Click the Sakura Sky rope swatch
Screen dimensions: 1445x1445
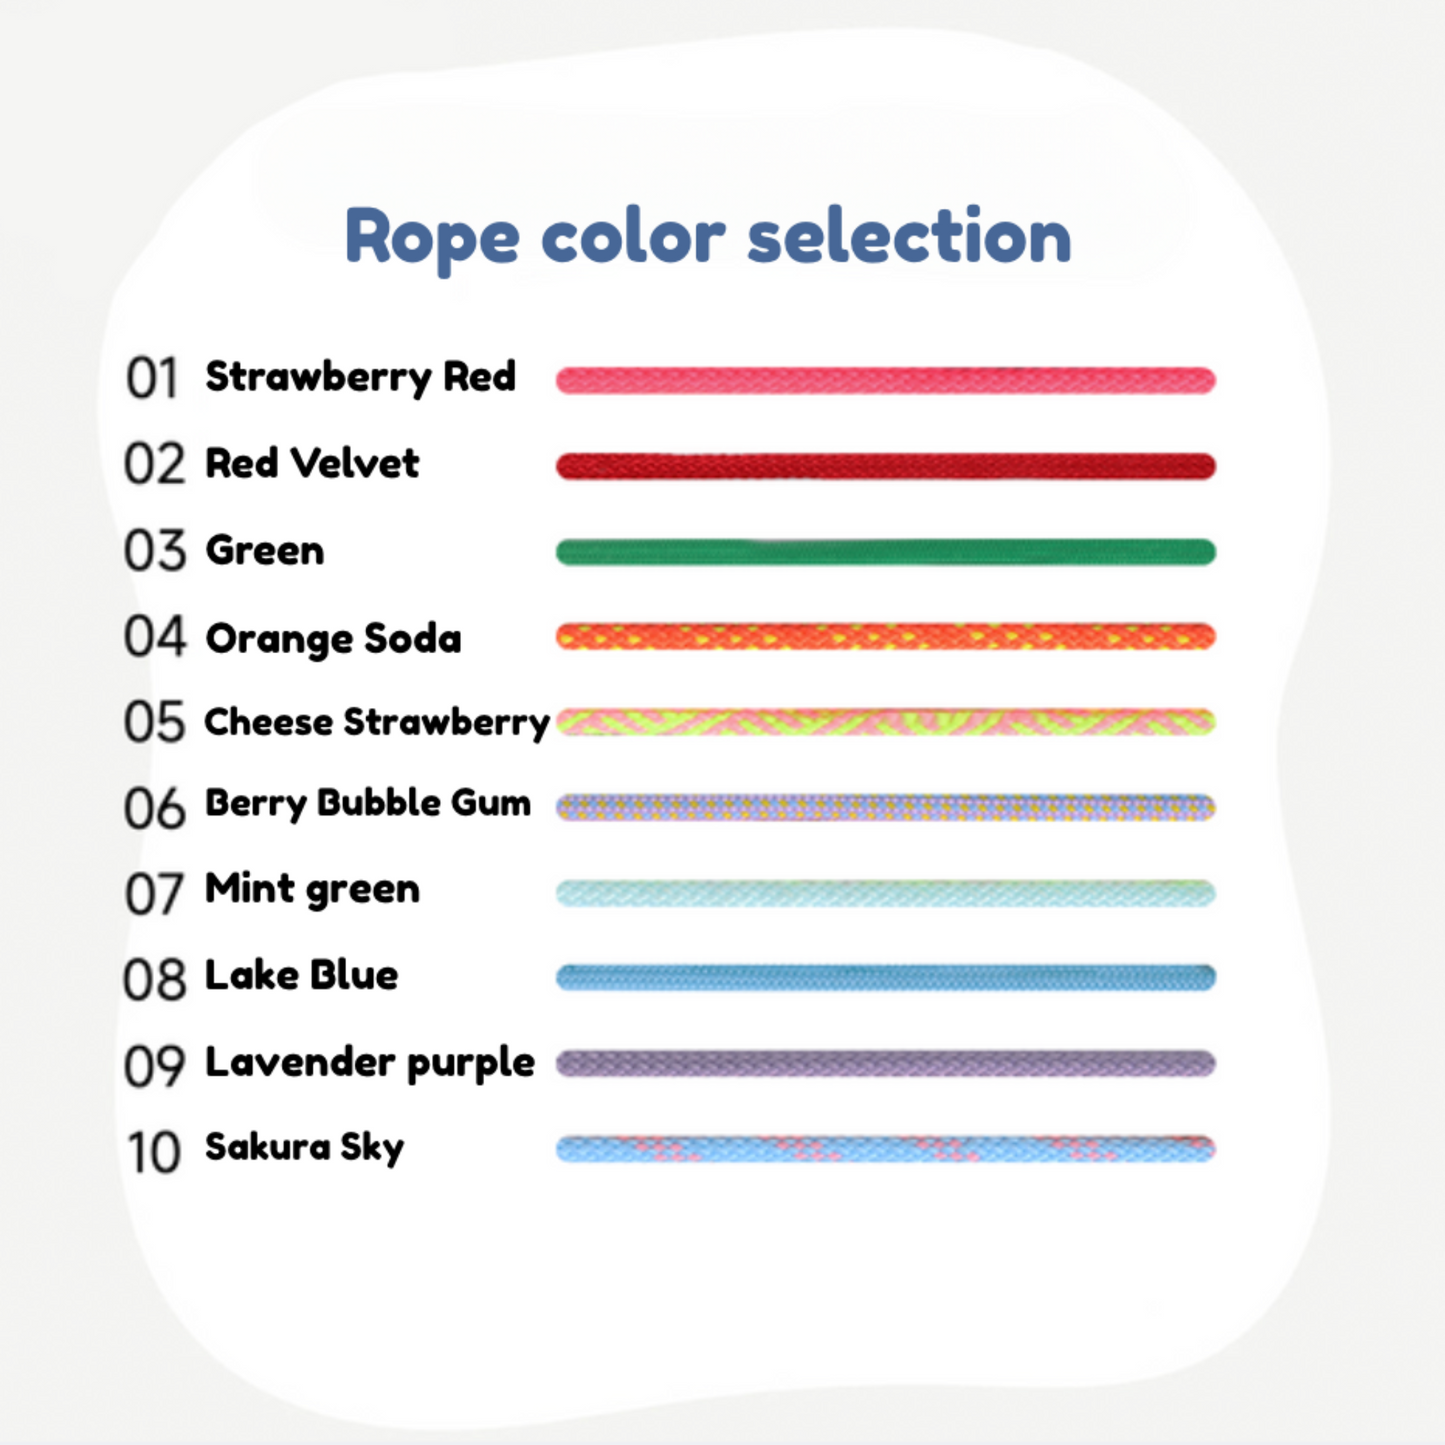tap(885, 1149)
